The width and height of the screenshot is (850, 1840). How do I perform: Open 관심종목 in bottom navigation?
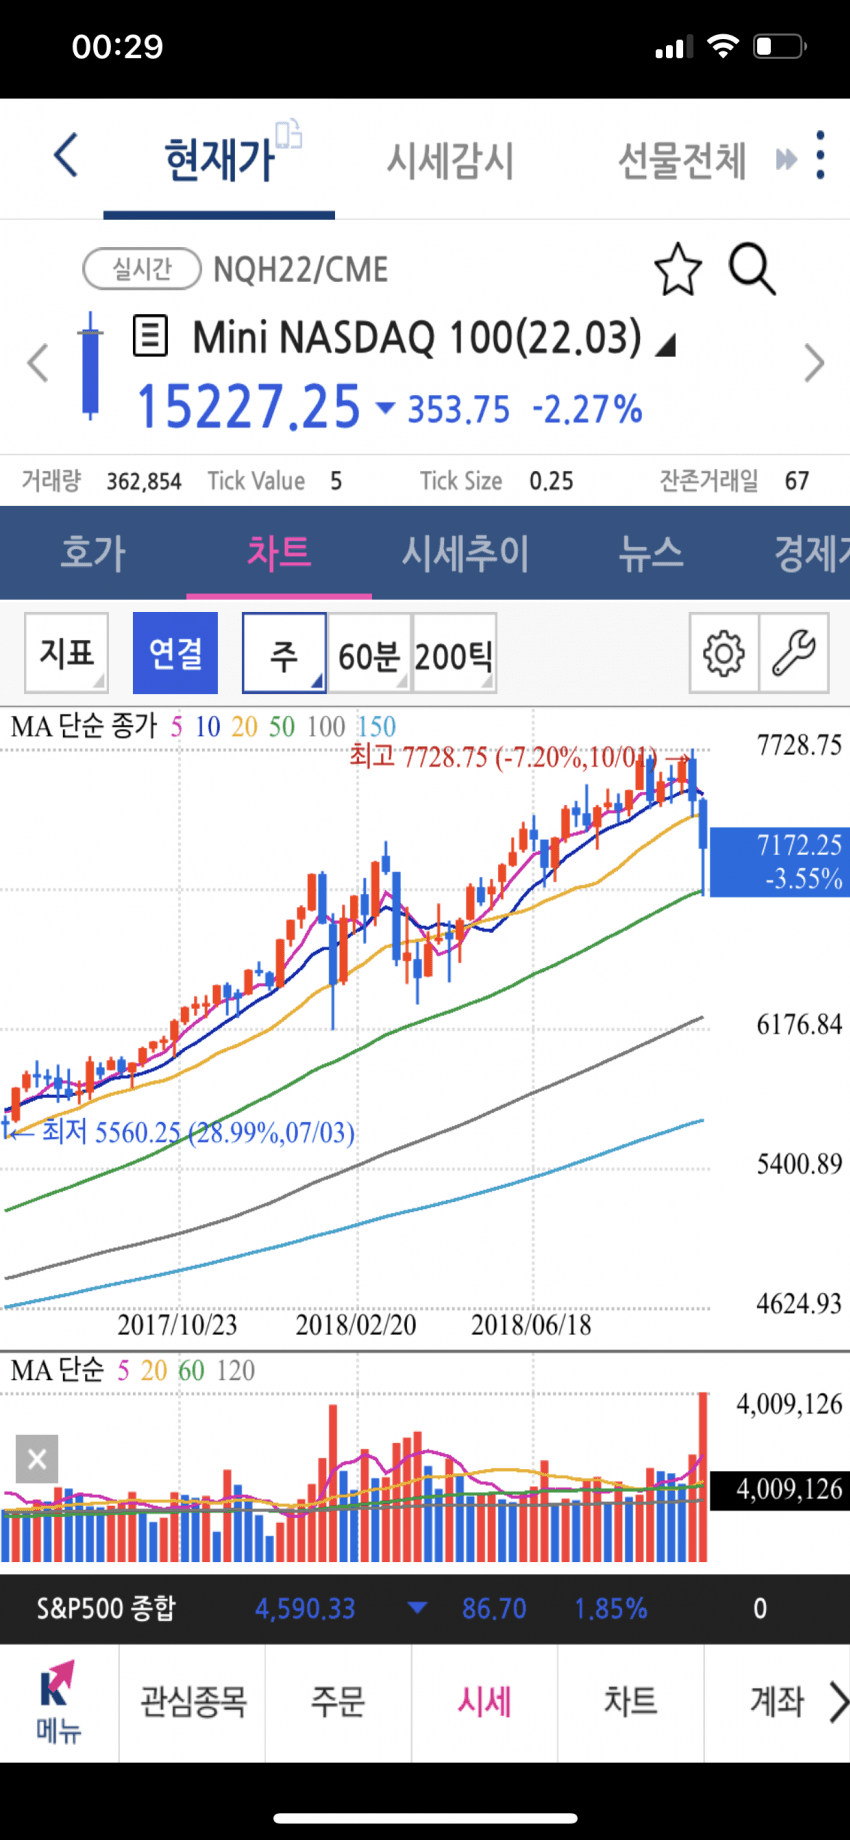(192, 1702)
